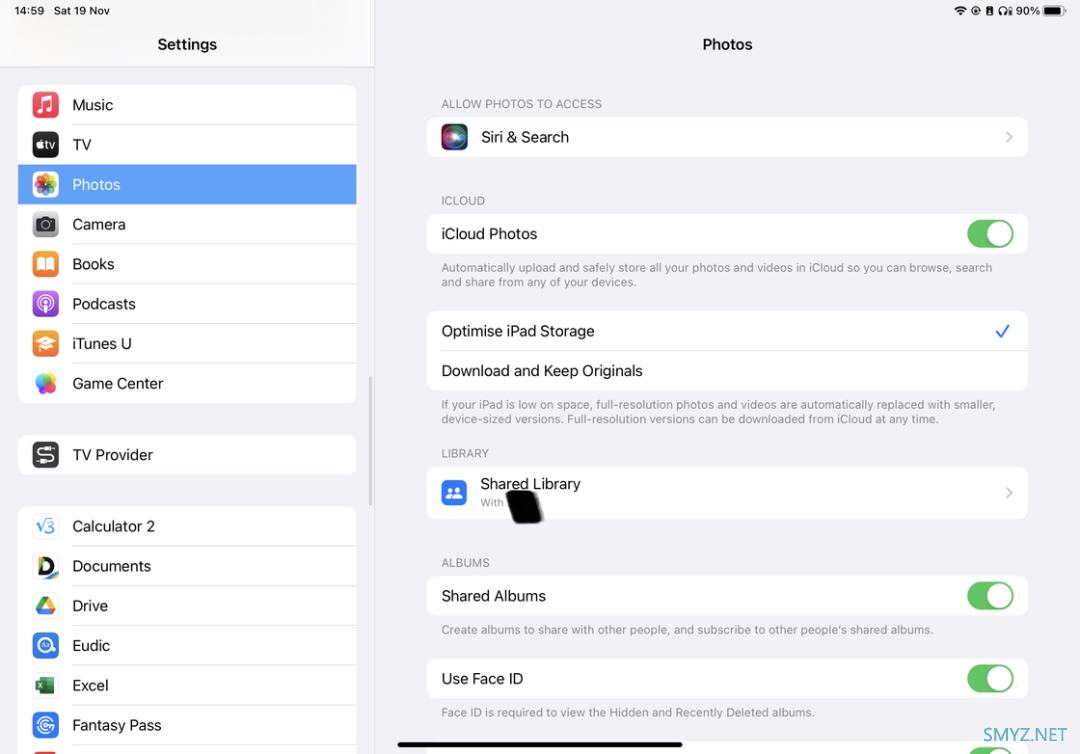Image resolution: width=1080 pixels, height=754 pixels.
Task: Tap the Photos pinwheel icon
Action: point(45,185)
